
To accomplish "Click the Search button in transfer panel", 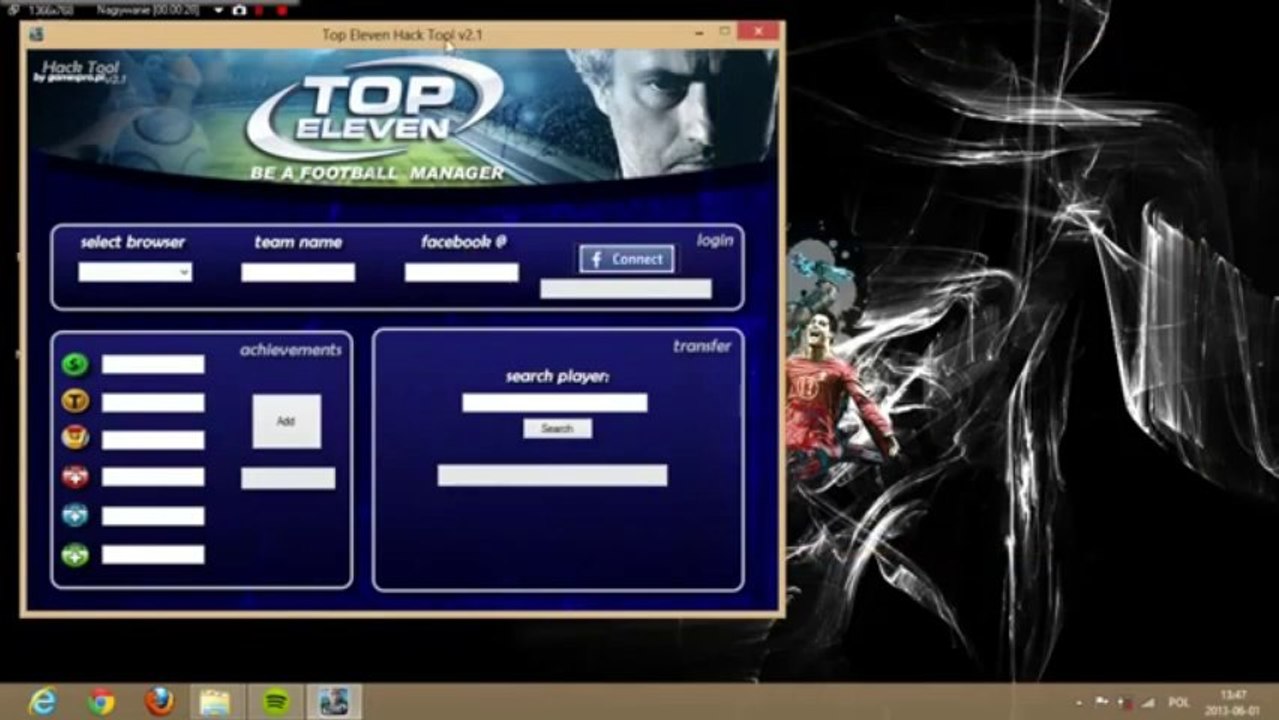I will [x=557, y=428].
